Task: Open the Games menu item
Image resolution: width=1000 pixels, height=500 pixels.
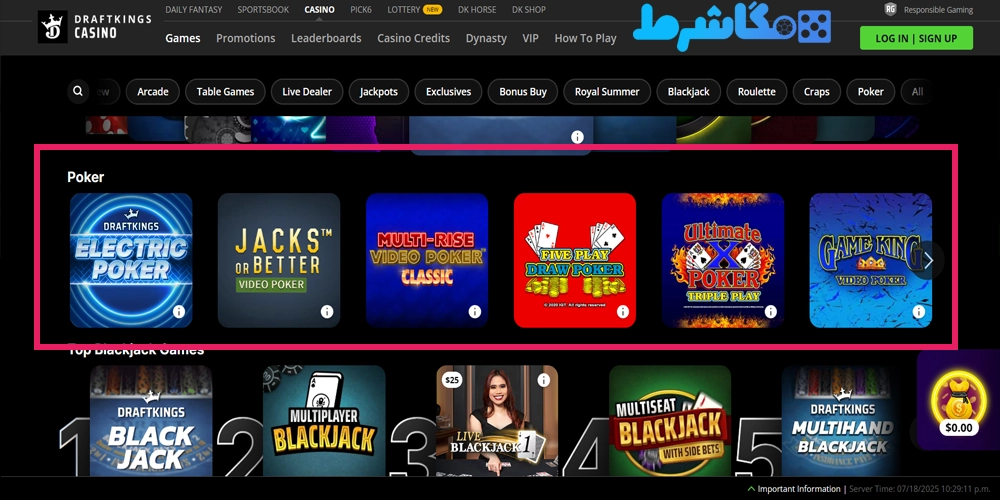Action: pos(183,38)
